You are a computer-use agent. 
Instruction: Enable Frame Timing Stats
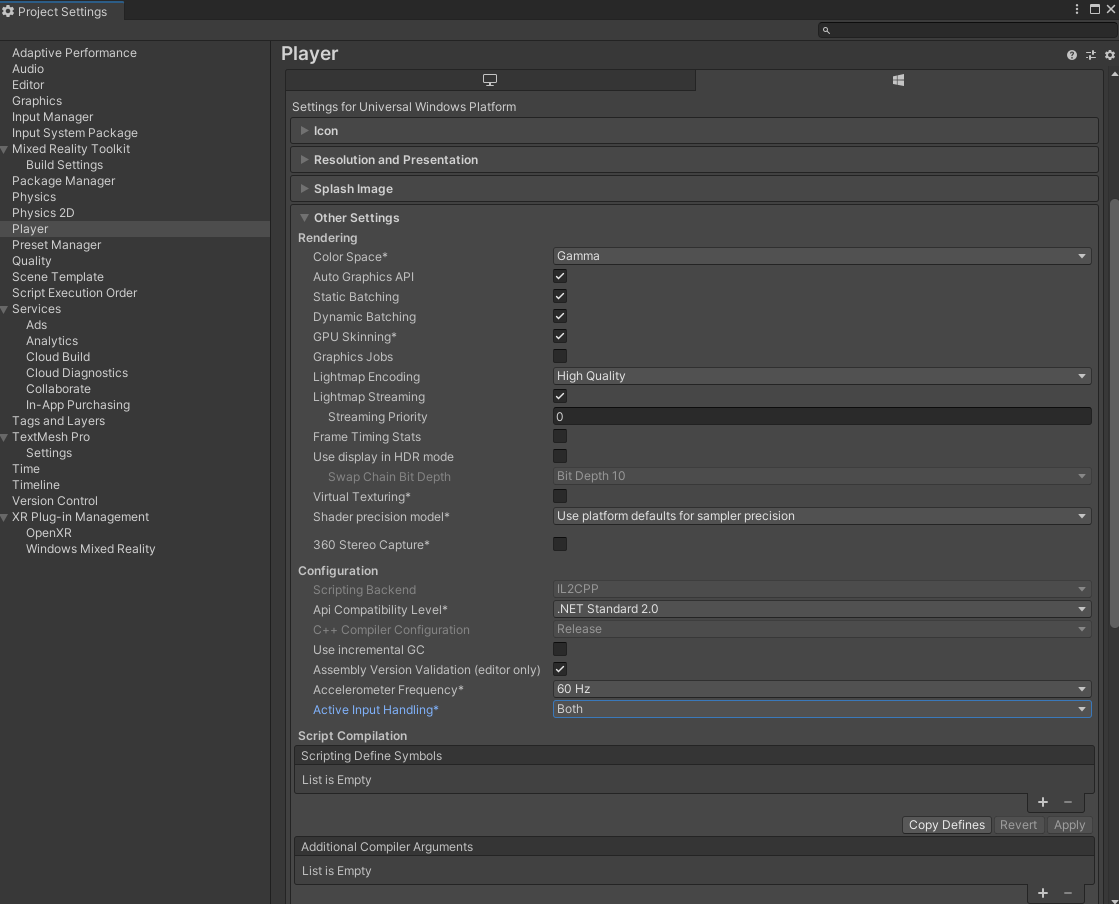coord(560,436)
